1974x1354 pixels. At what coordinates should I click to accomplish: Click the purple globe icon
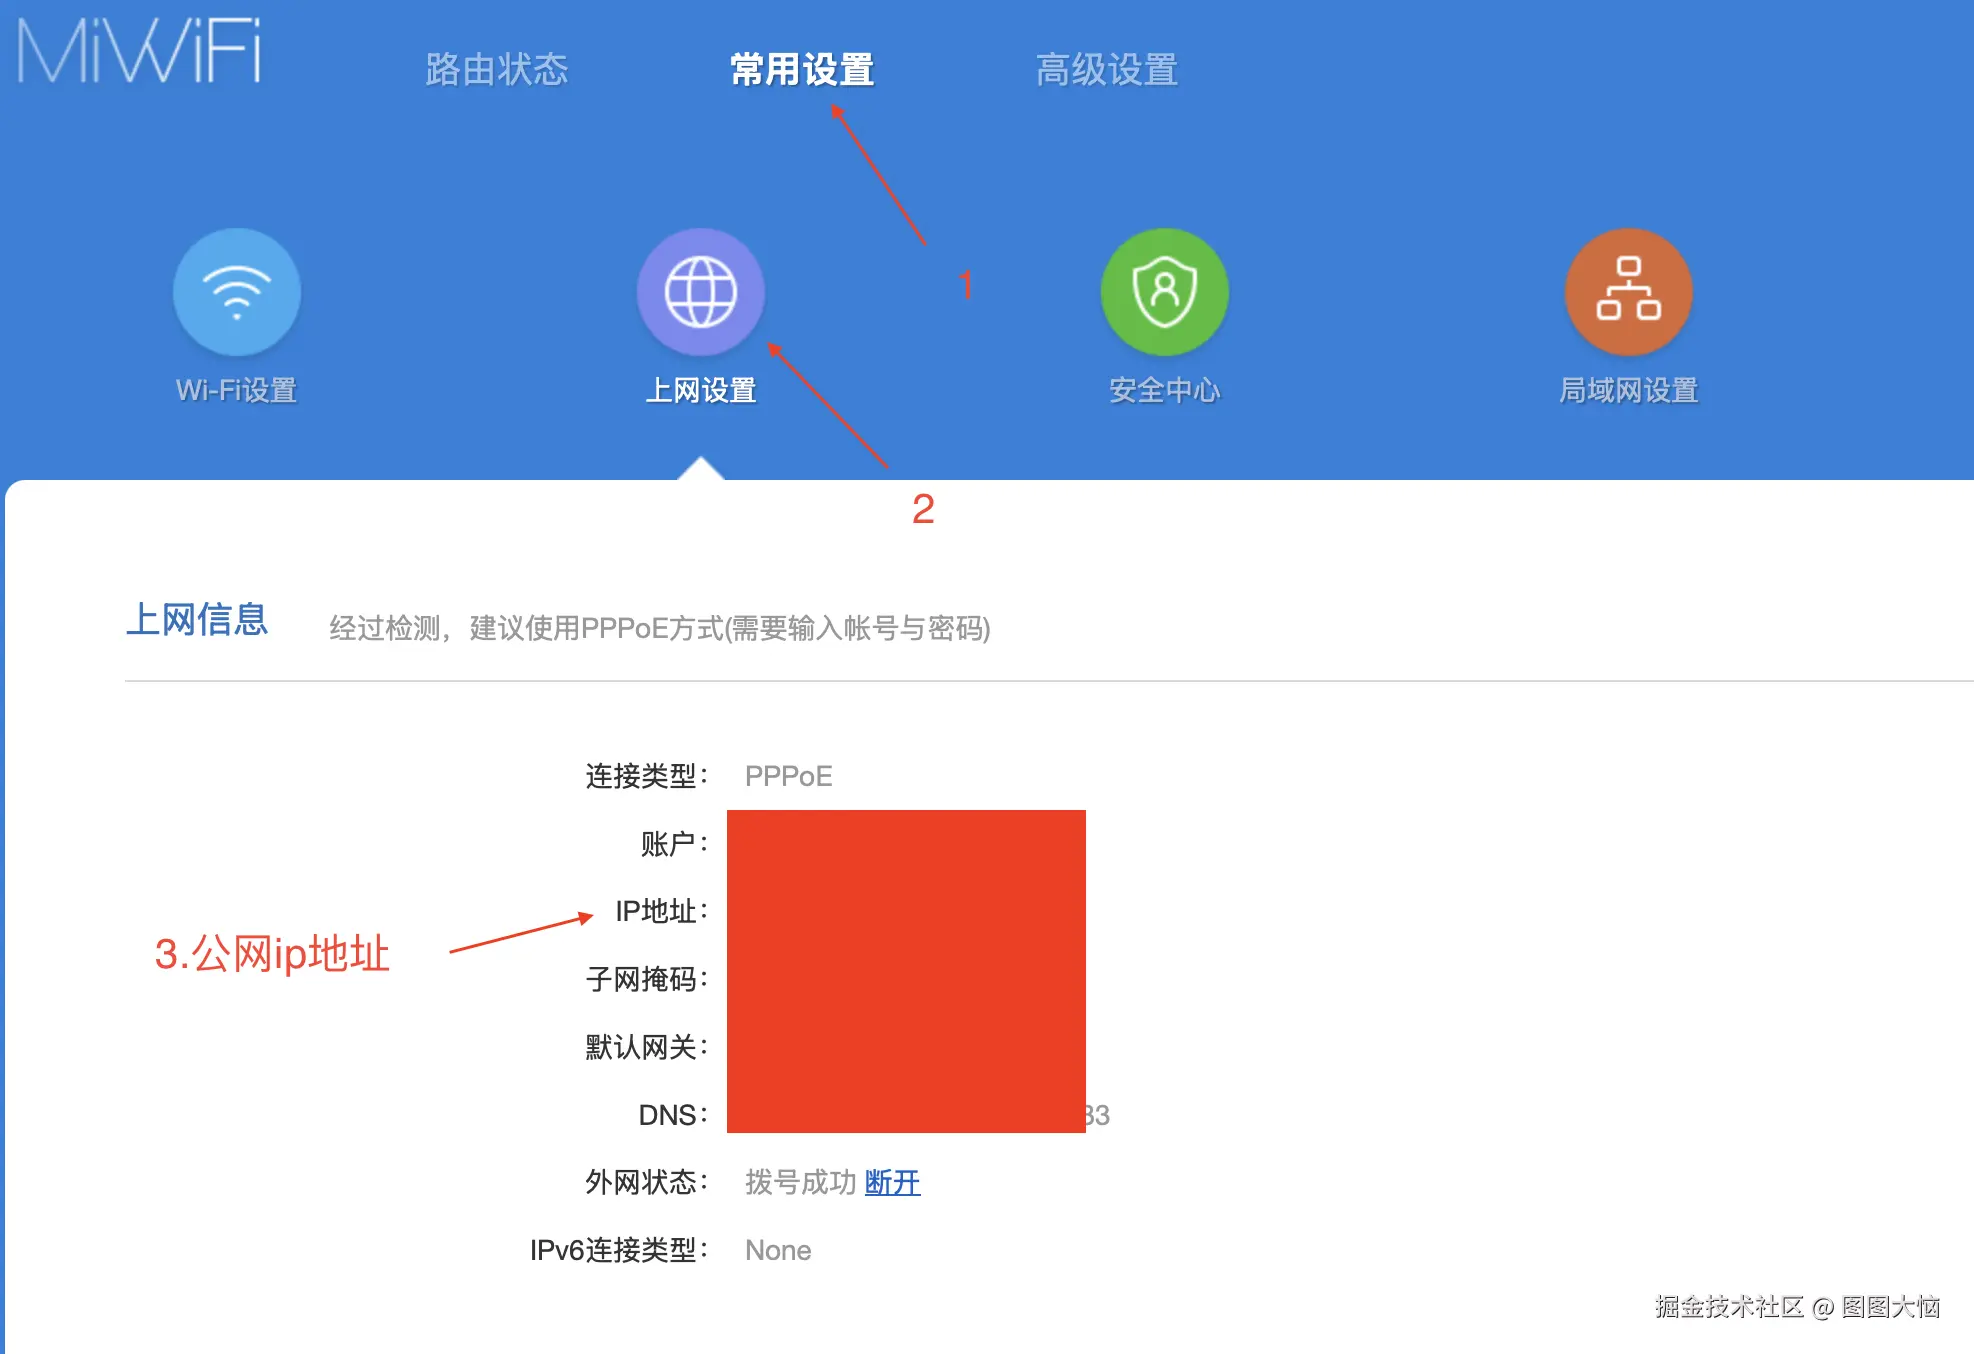(x=701, y=291)
